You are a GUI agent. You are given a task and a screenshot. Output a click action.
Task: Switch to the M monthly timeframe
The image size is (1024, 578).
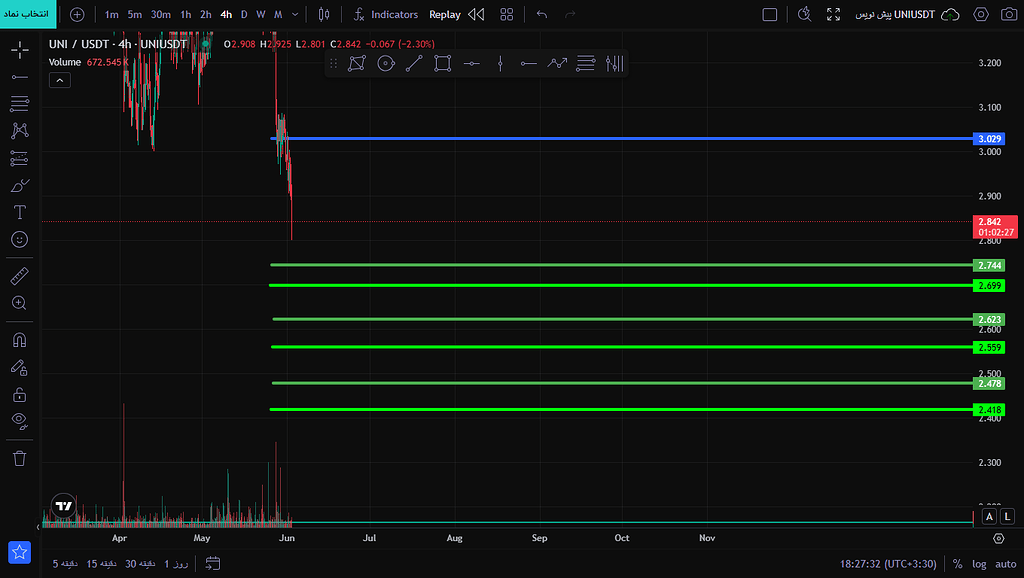pyautogui.click(x=278, y=14)
